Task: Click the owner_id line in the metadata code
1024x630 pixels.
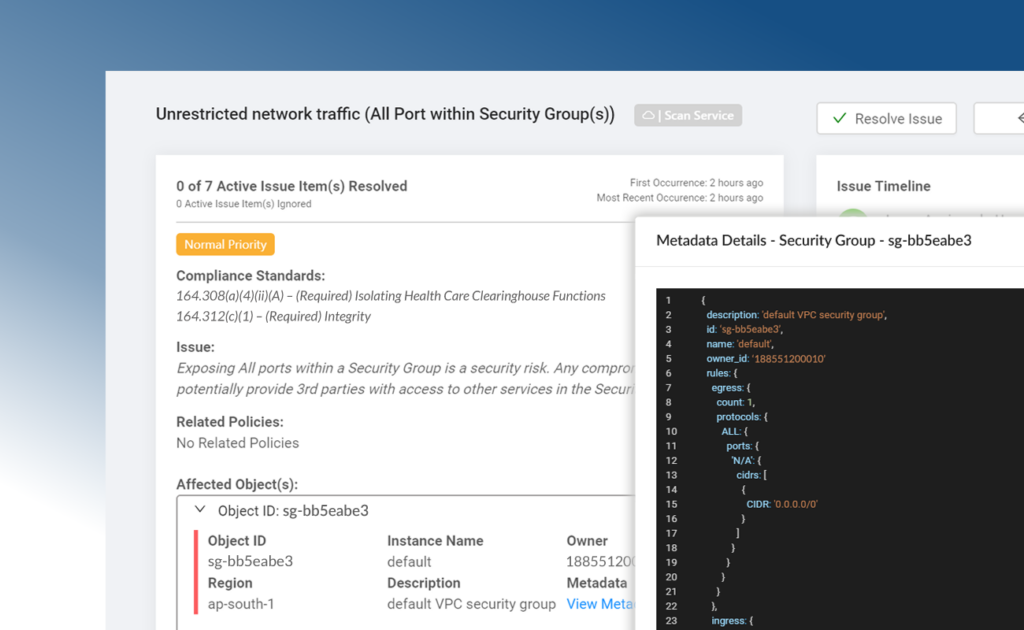Action: pyautogui.click(x=766, y=358)
